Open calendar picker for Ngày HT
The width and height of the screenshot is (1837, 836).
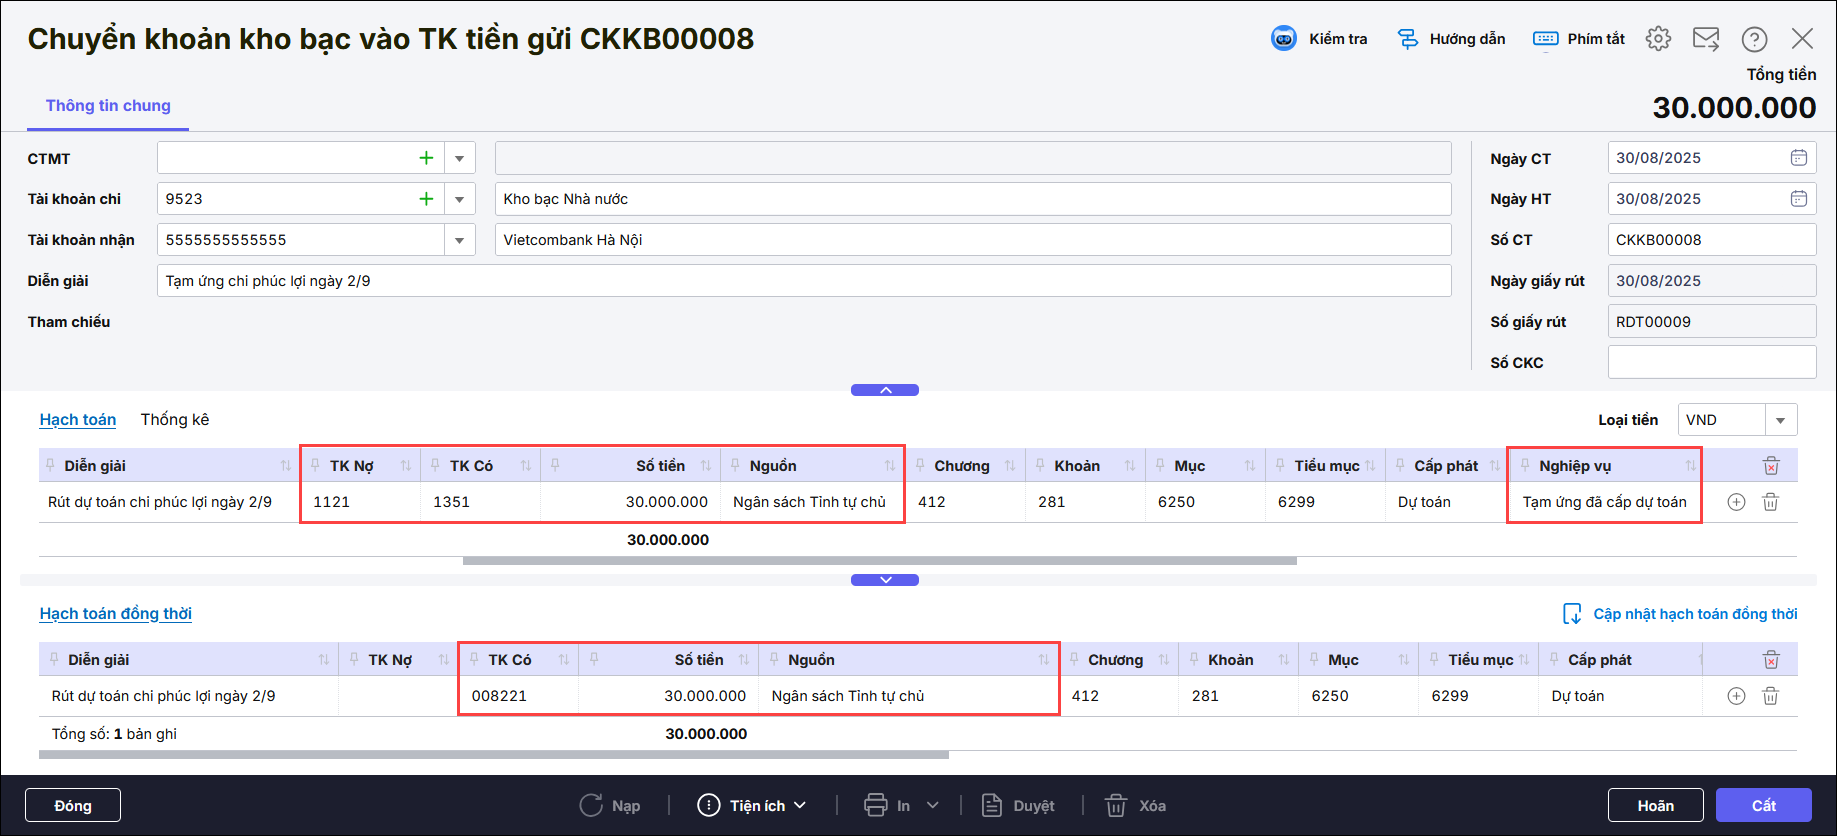point(1798,199)
